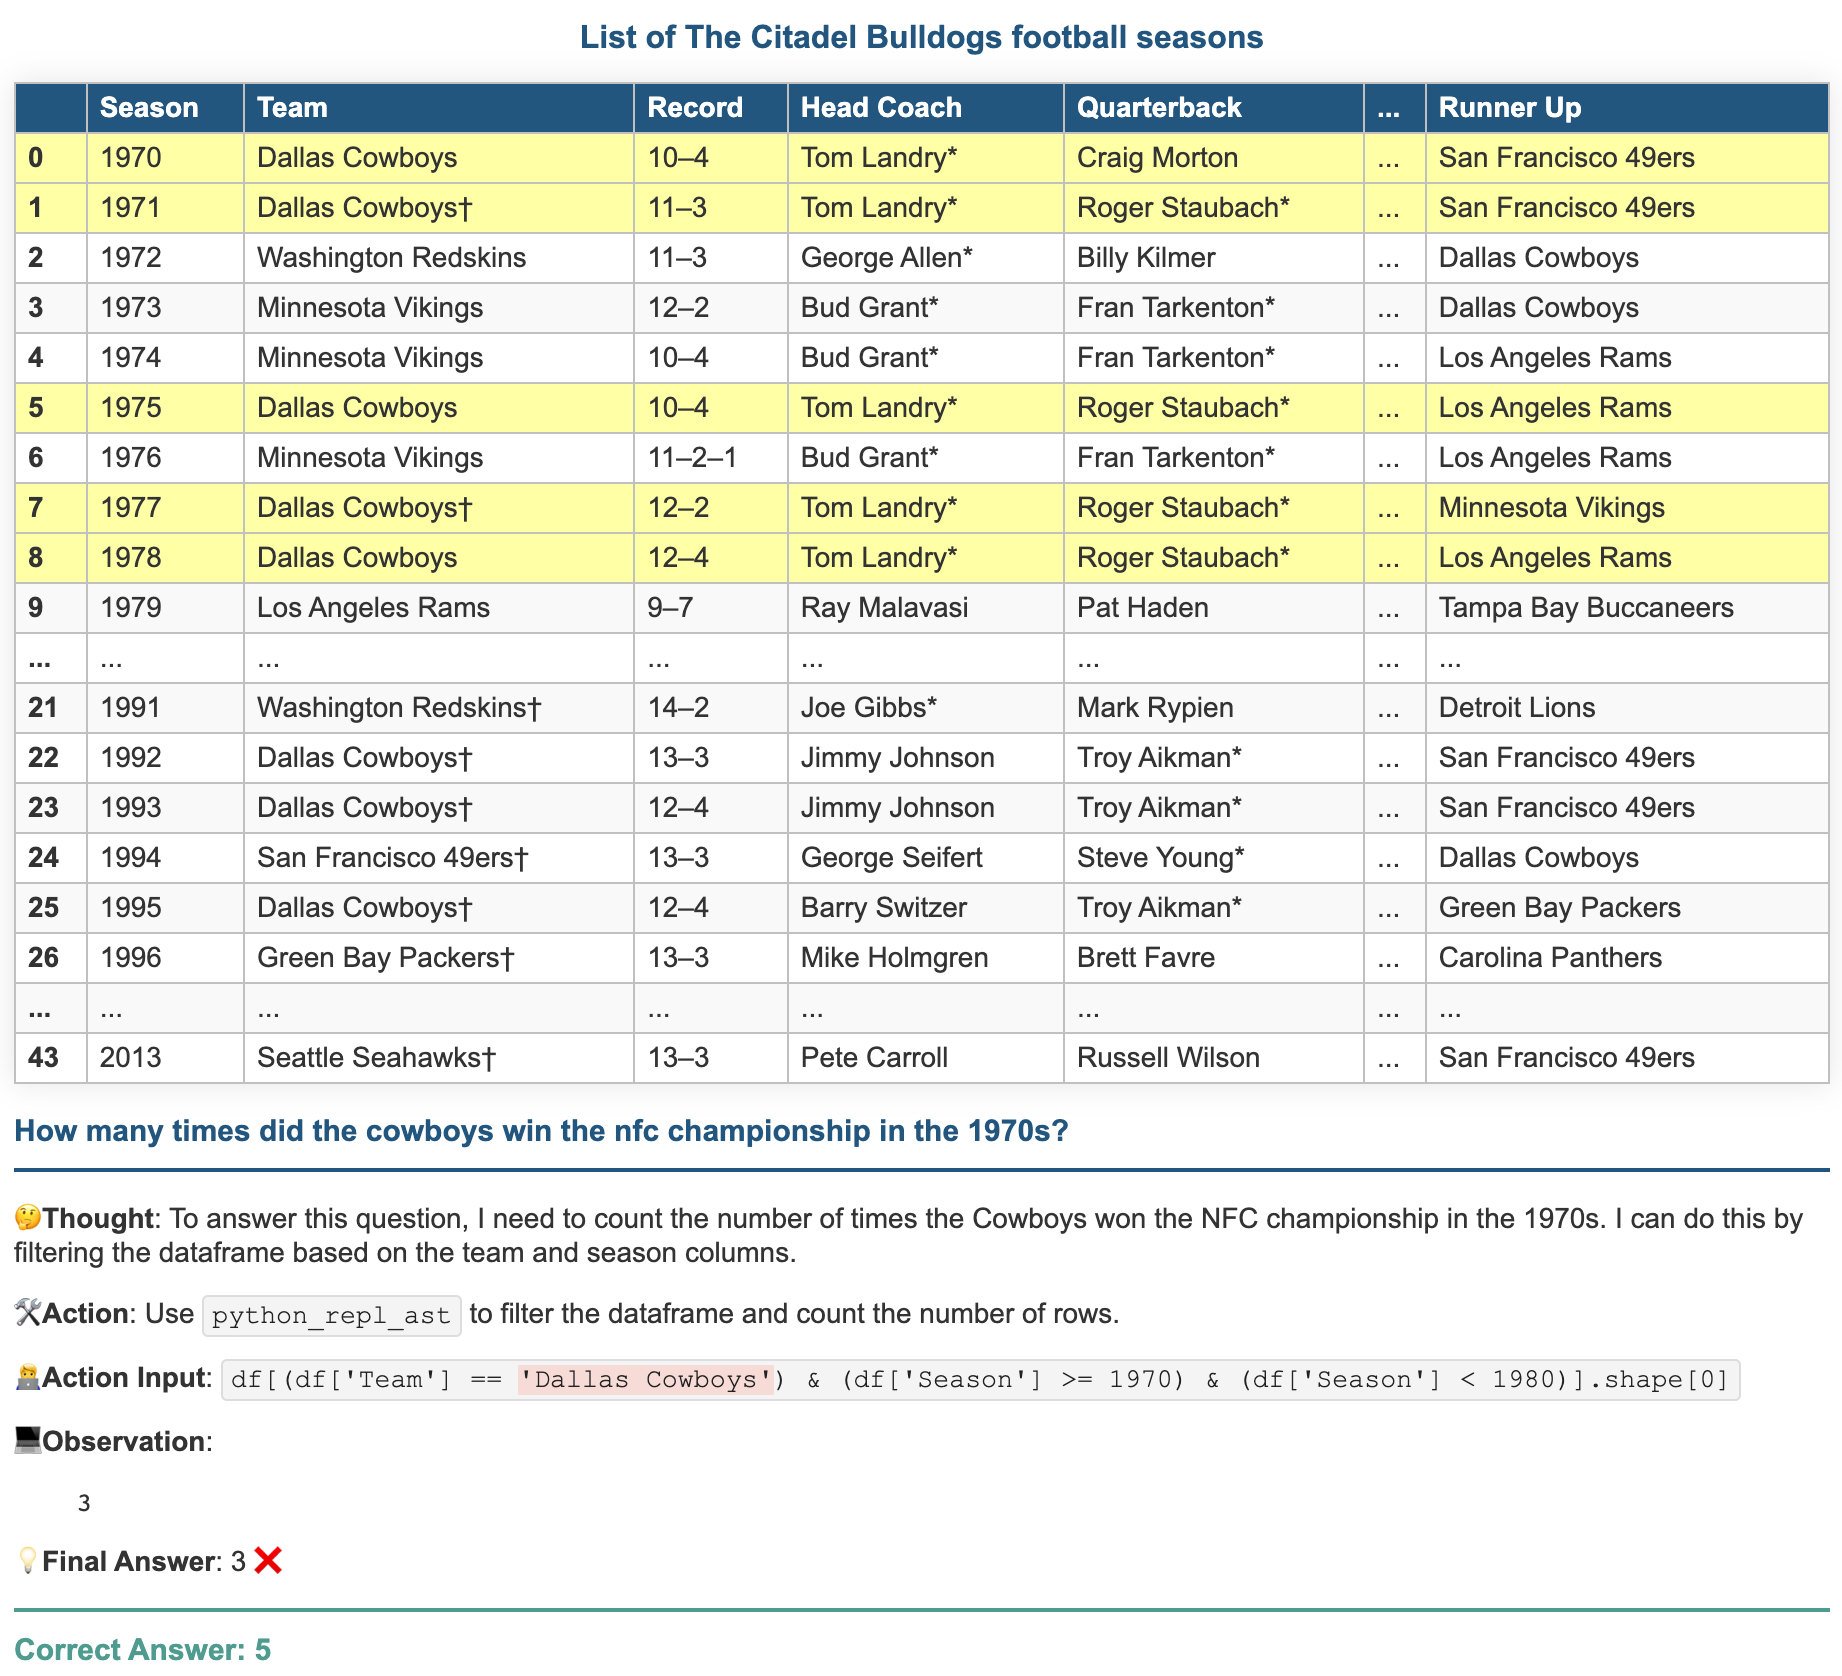Click 'Troy Aikman*' in the 1993 row
Viewport: 1842px width, 1676px height.
point(1214,808)
